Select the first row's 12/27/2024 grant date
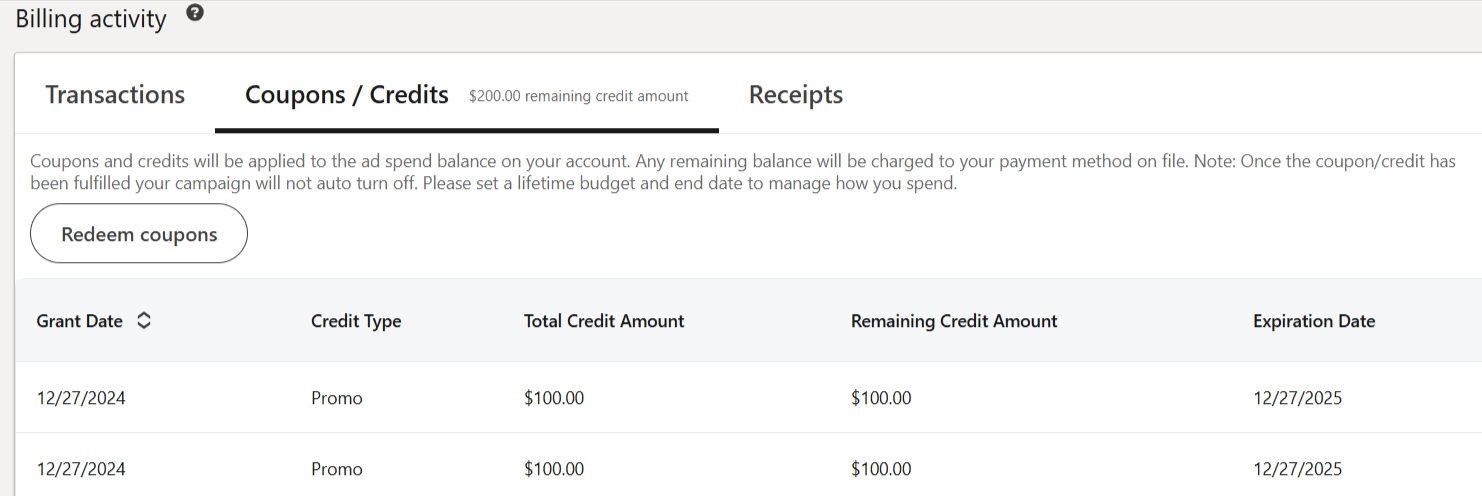Screen dimensions: 1482x496 click(x=81, y=398)
